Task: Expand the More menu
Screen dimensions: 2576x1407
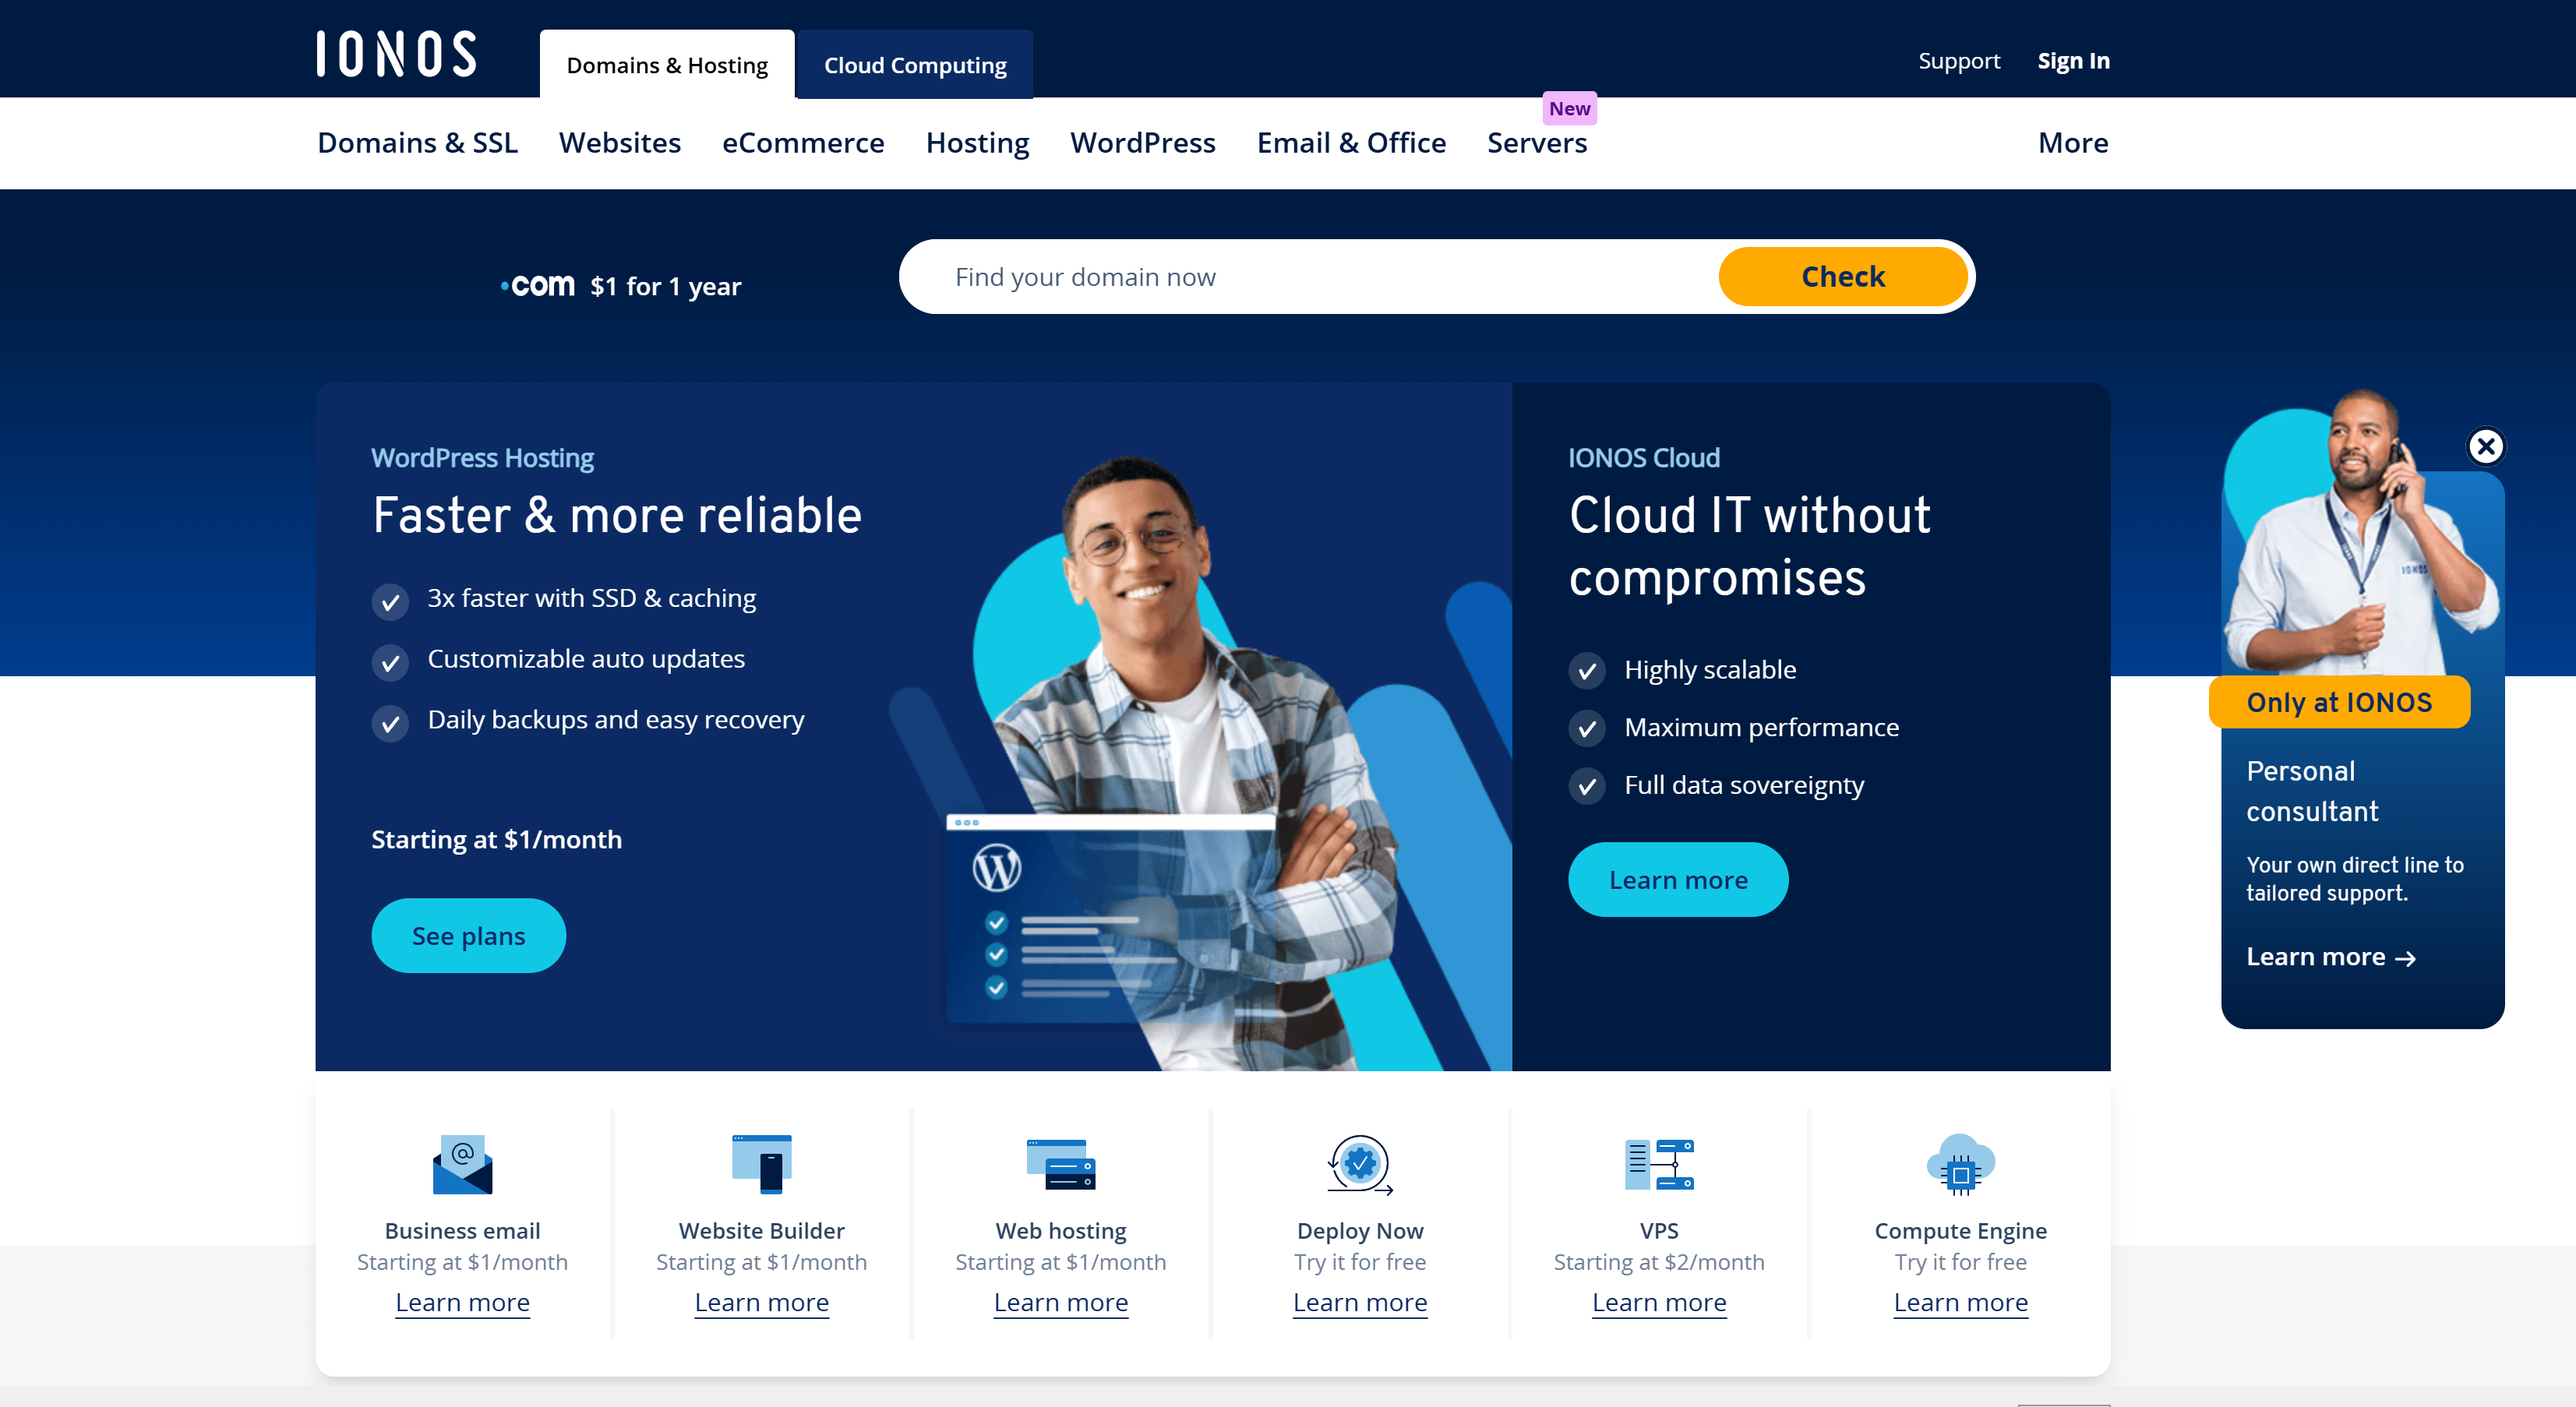Action: (2073, 143)
